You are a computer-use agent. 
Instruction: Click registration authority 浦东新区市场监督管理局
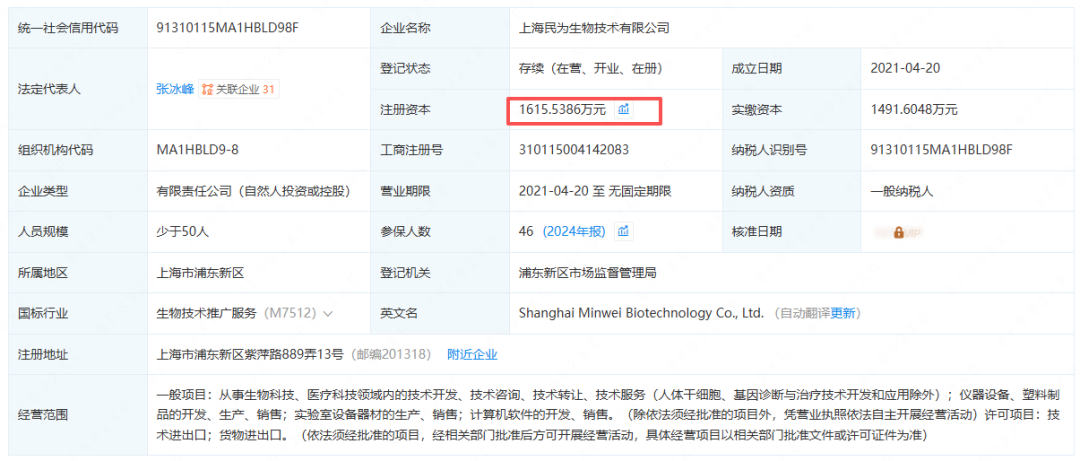588,273
